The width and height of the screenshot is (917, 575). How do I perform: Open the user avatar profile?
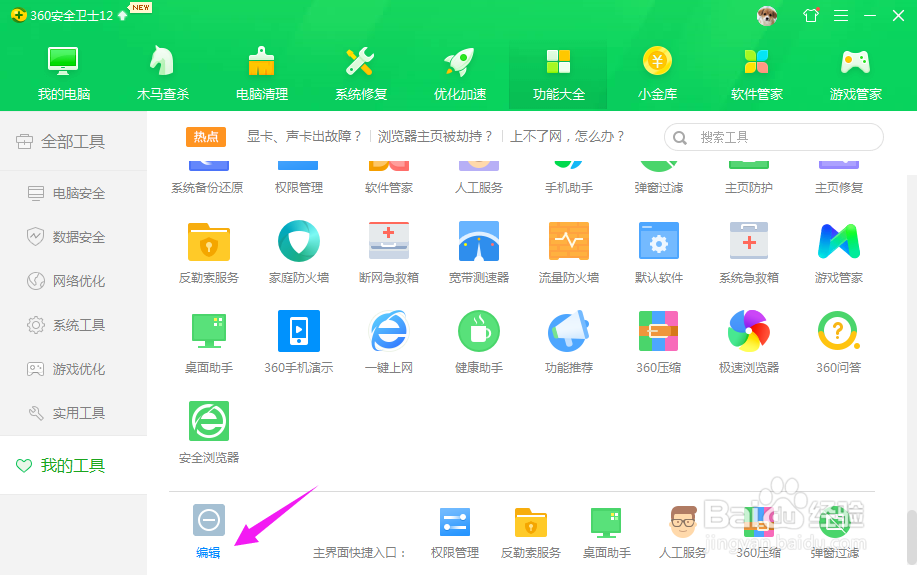click(x=767, y=16)
